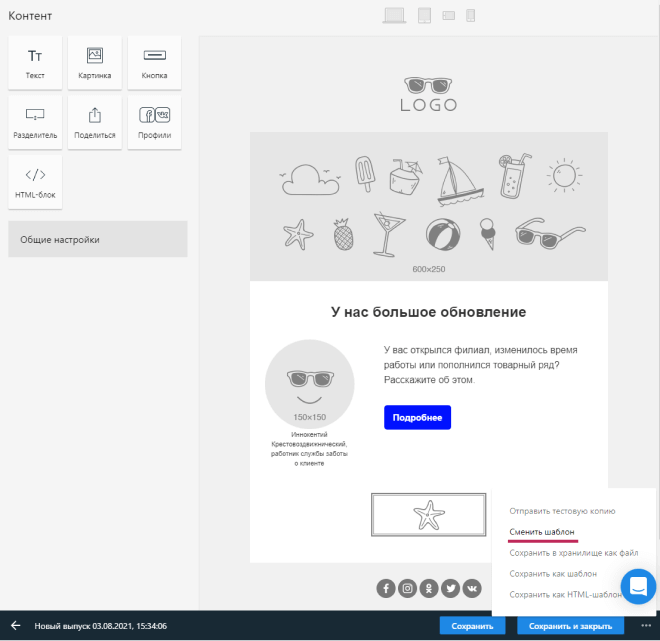Image resolution: width=660 pixels, height=641 pixels.
Task: Select the Разделитель divider block
Action: click(35, 123)
